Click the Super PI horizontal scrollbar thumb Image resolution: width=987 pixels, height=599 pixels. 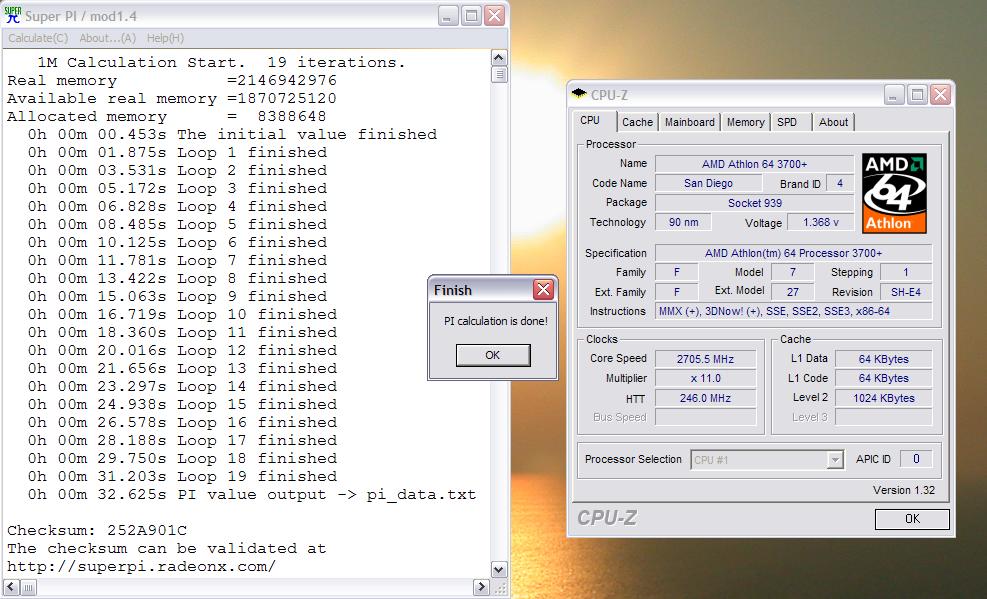[28, 587]
